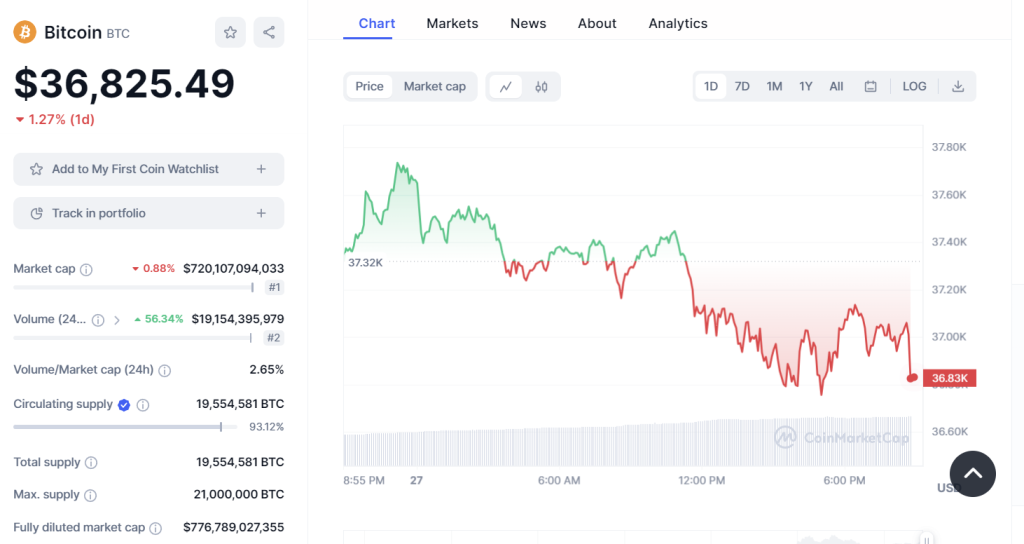Image resolution: width=1024 pixels, height=544 pixels.
Task: Toggle the LOG scale option
Action: click(914, 87)
